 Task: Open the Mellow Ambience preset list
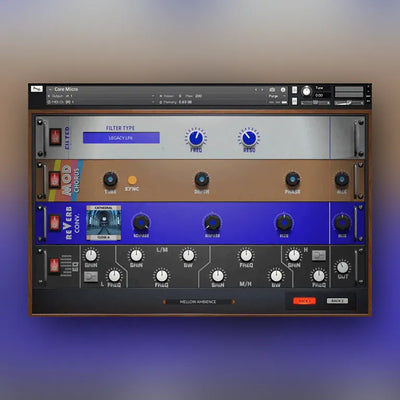(x=198, y=302)
